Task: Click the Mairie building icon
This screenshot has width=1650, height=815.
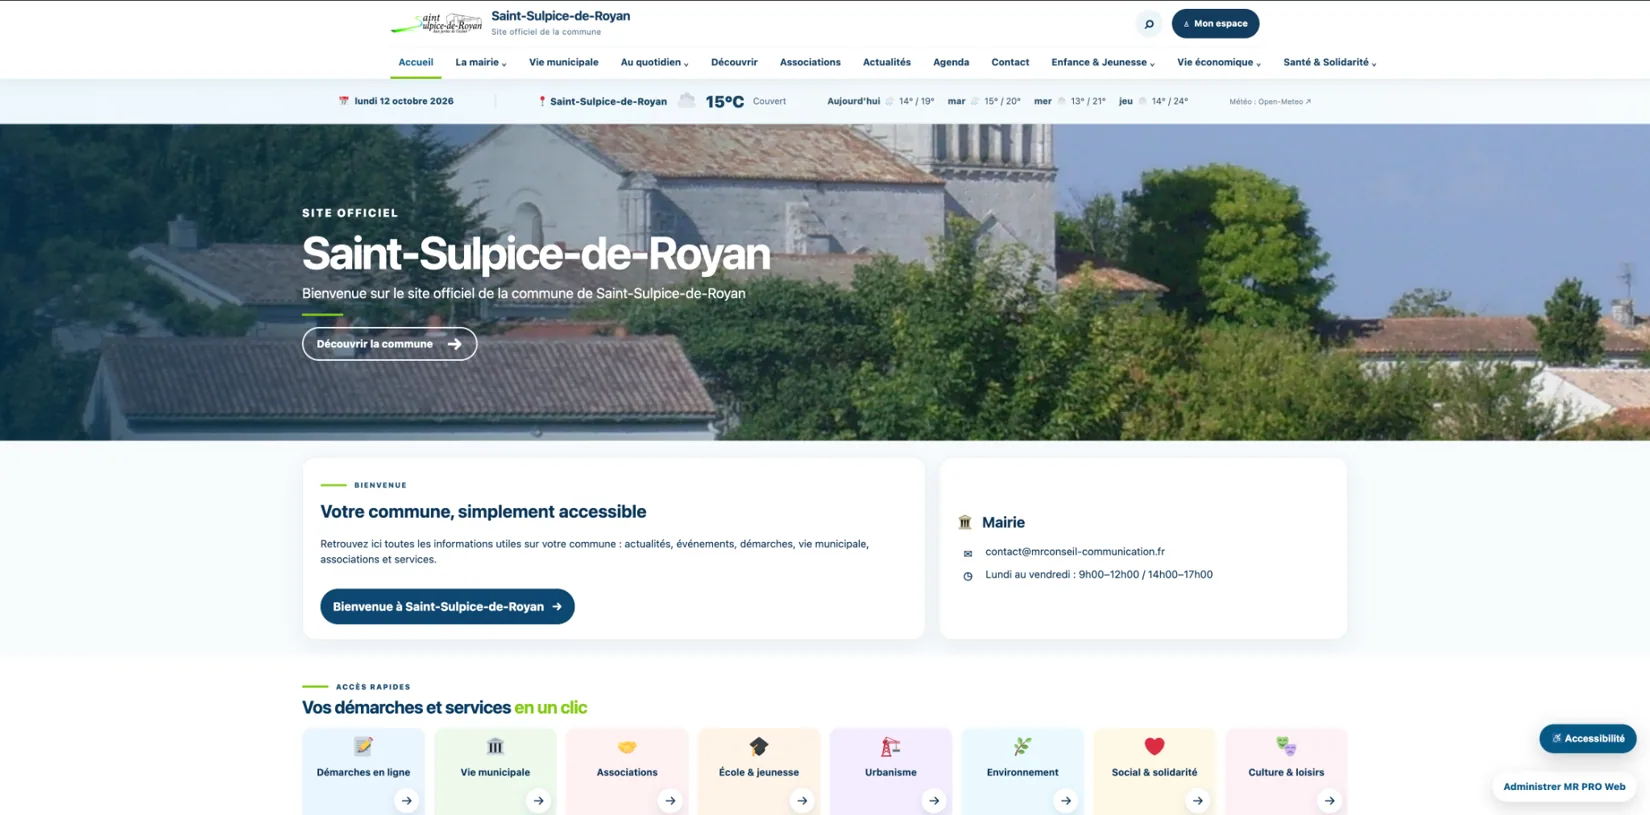Action: click(x=965, y=522)
